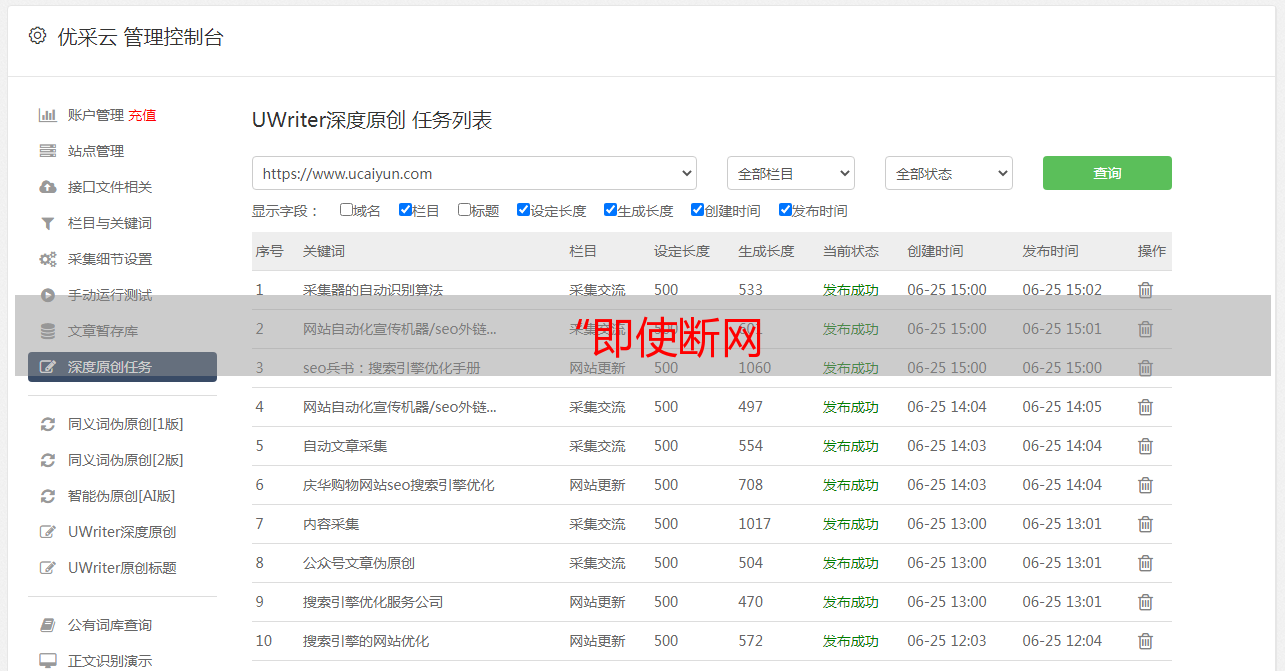
Task: Open UWriter深度原创 in the sidebar
Action: click(x=122, y=532)
